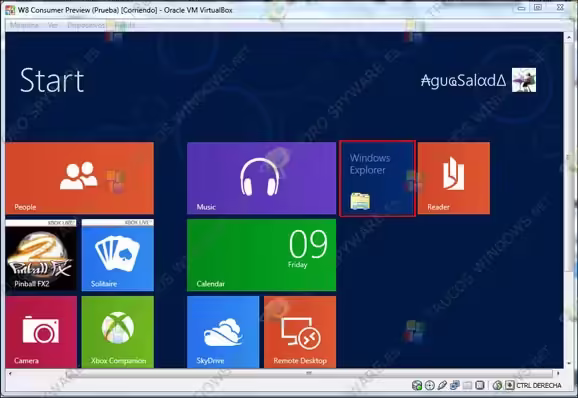
Task: Click the display status icon in status bar
Action: [x=480, y=385]
